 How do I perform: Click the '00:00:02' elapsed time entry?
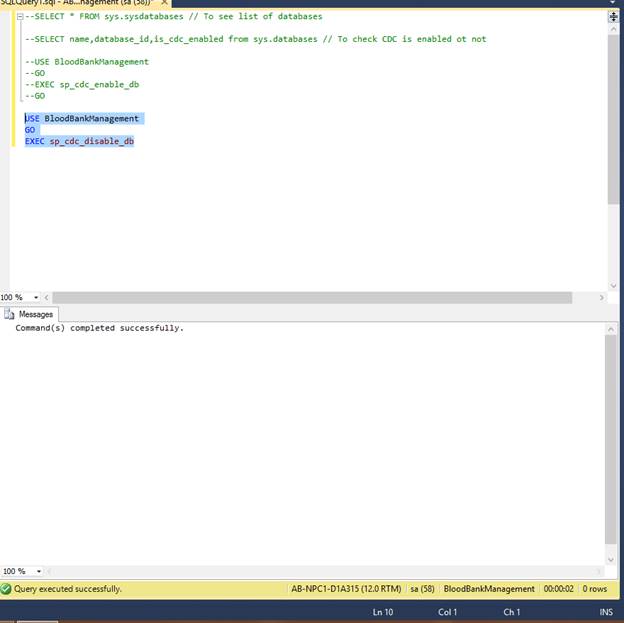tap(558, 589)
